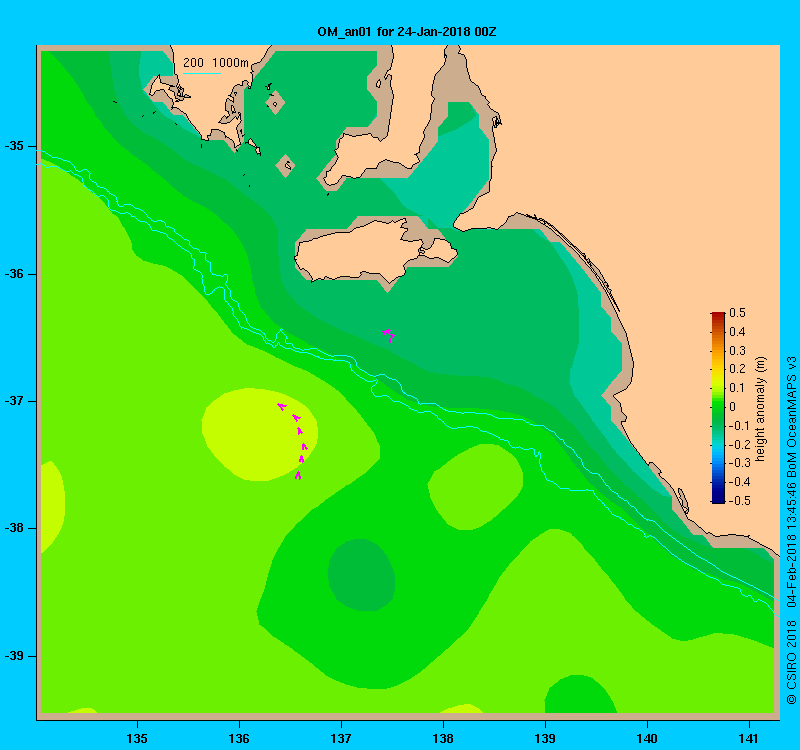Click the topmost magenta marker in the yellow eddy
This screenshot has width=800, height=750.
(282, 406)
